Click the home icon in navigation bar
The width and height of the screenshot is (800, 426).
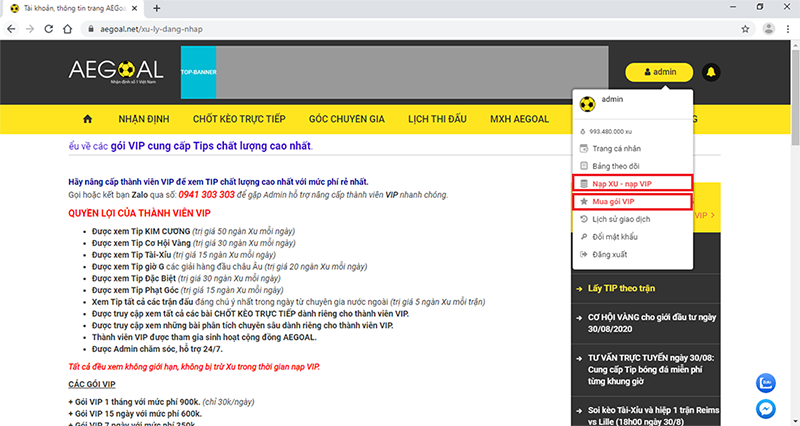point(88,120)
